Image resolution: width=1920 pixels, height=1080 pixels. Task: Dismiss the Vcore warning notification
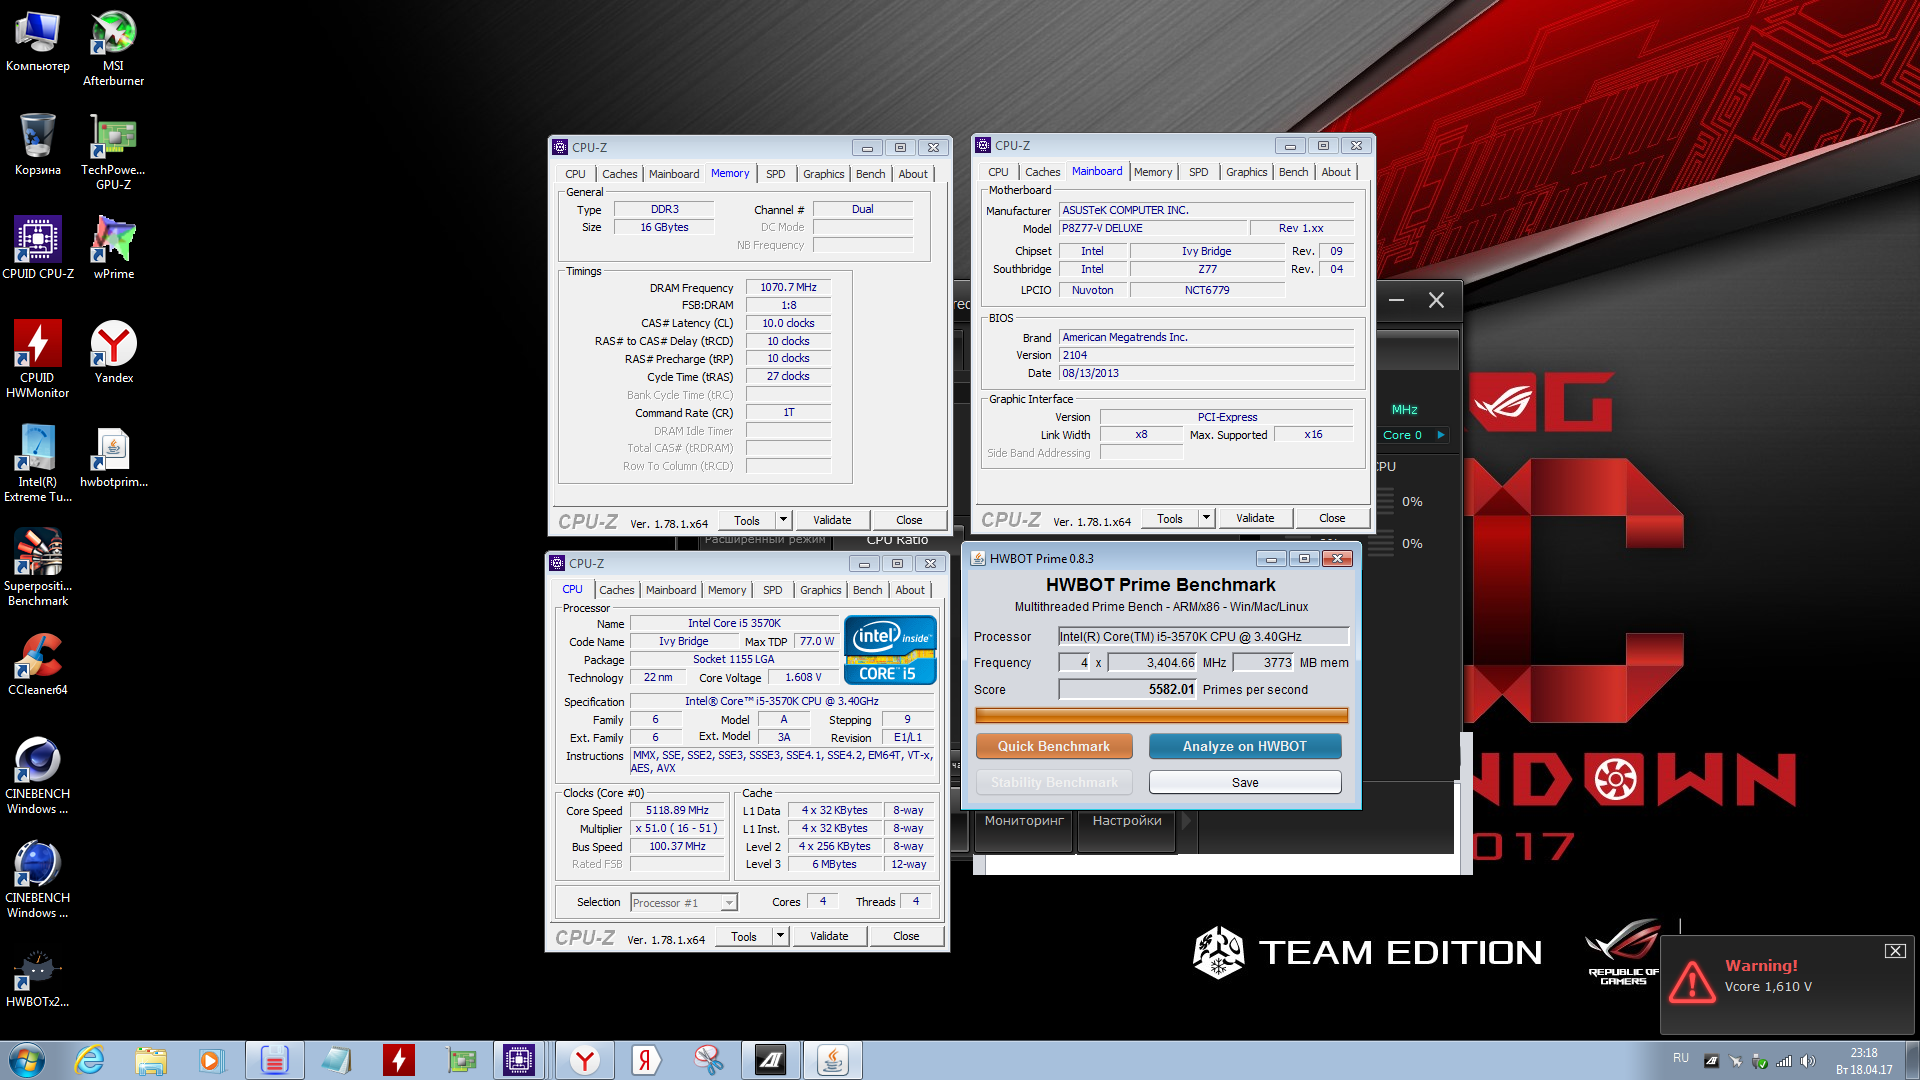1895,951
